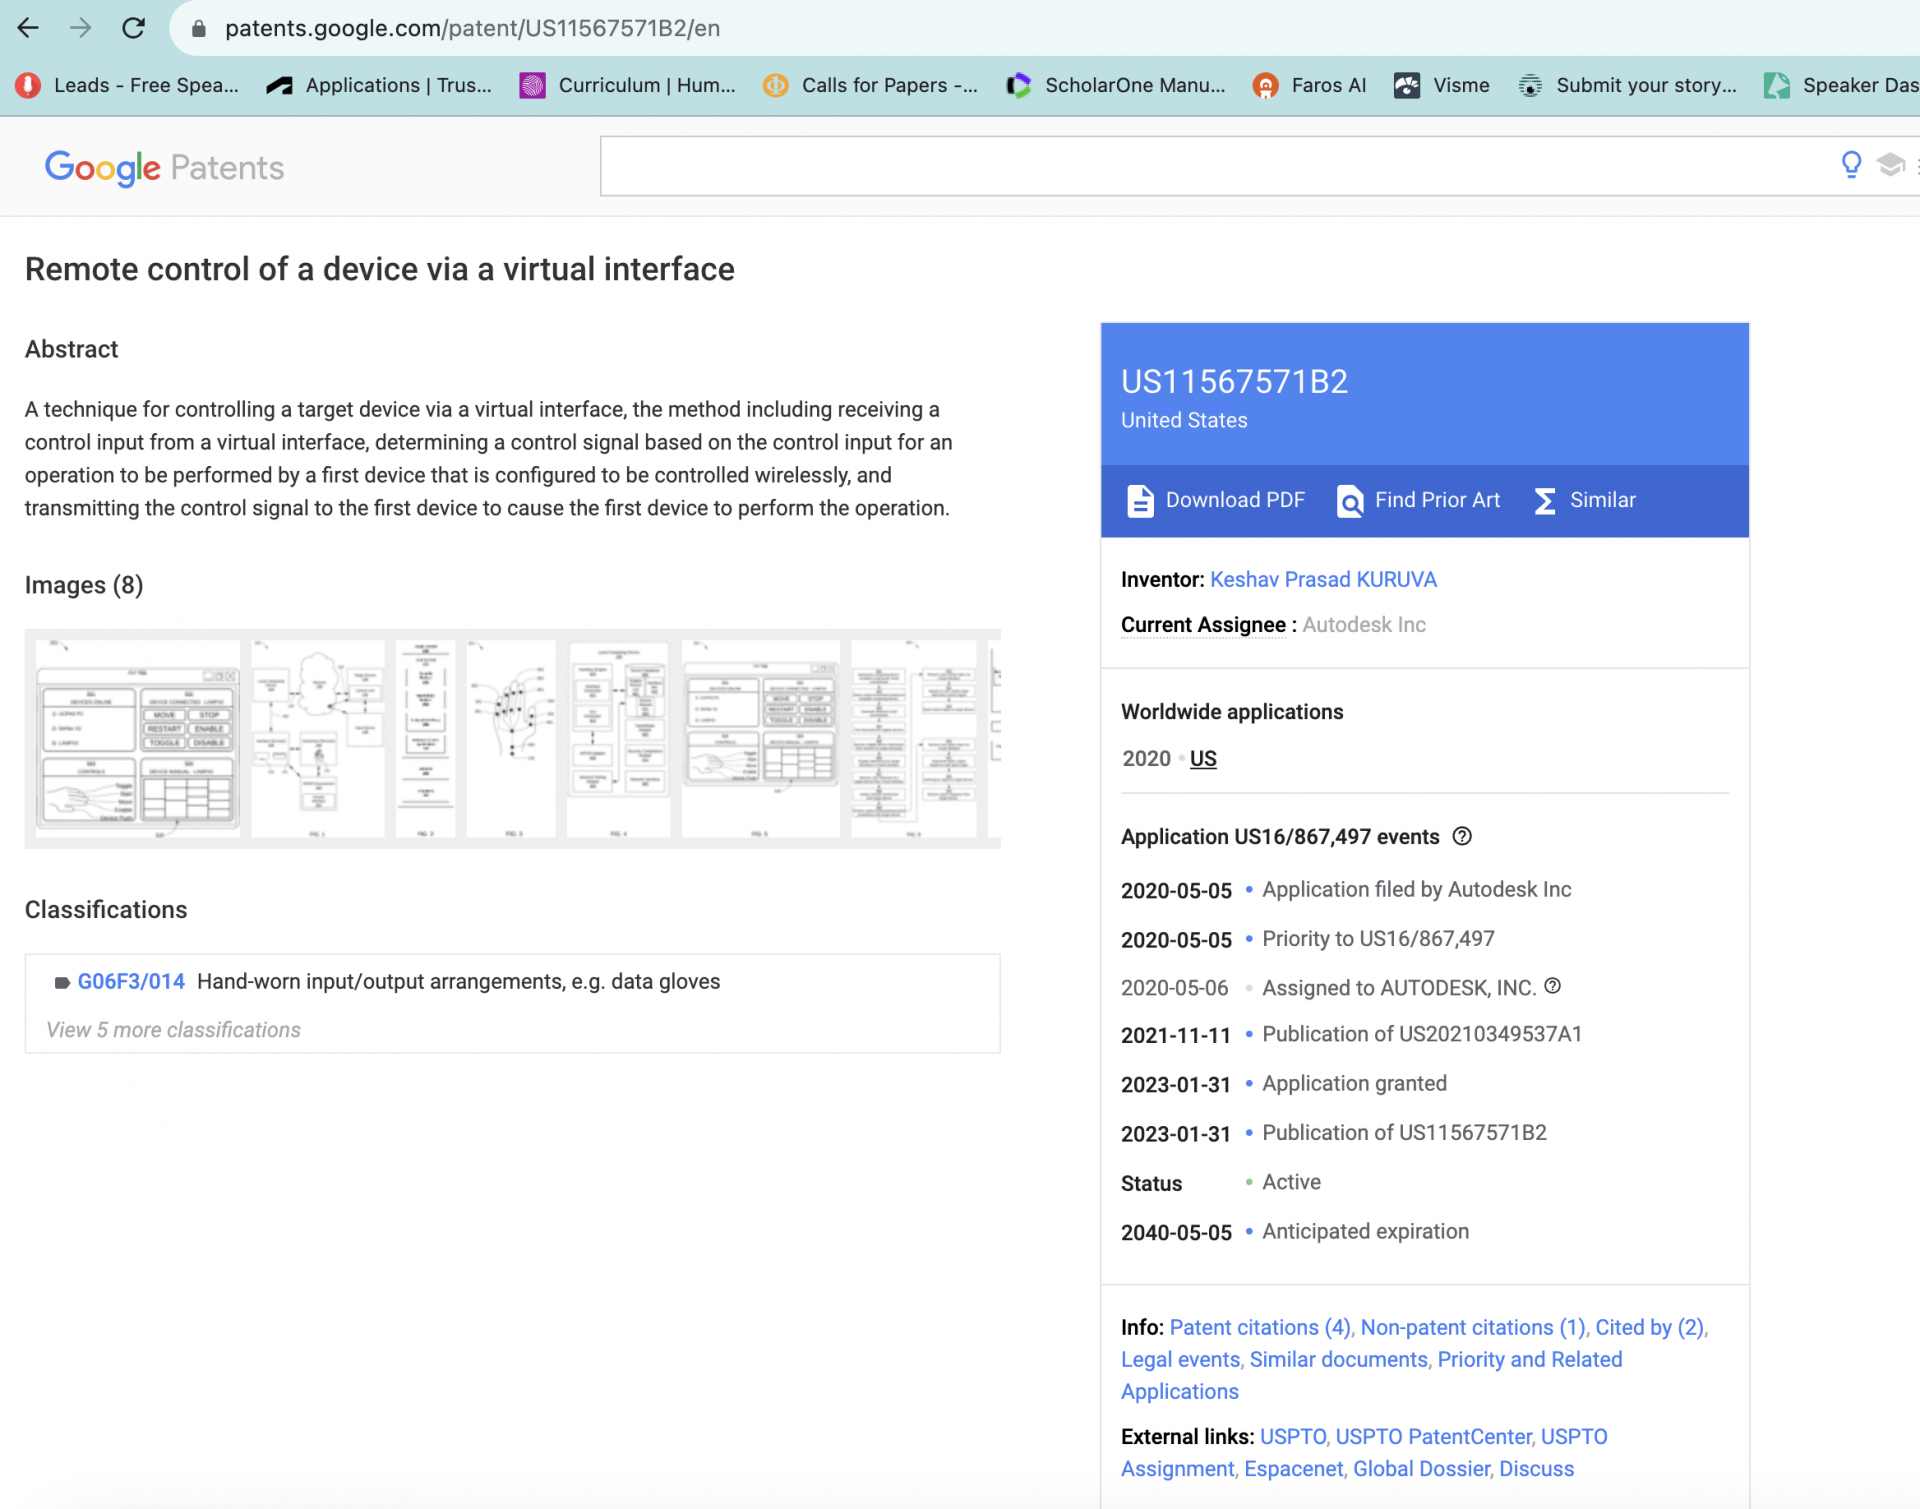This screenshot has width=1920, height=1509.
Task: Click the Publication of US11567571B2 event
Action: coord(1404,1133)
